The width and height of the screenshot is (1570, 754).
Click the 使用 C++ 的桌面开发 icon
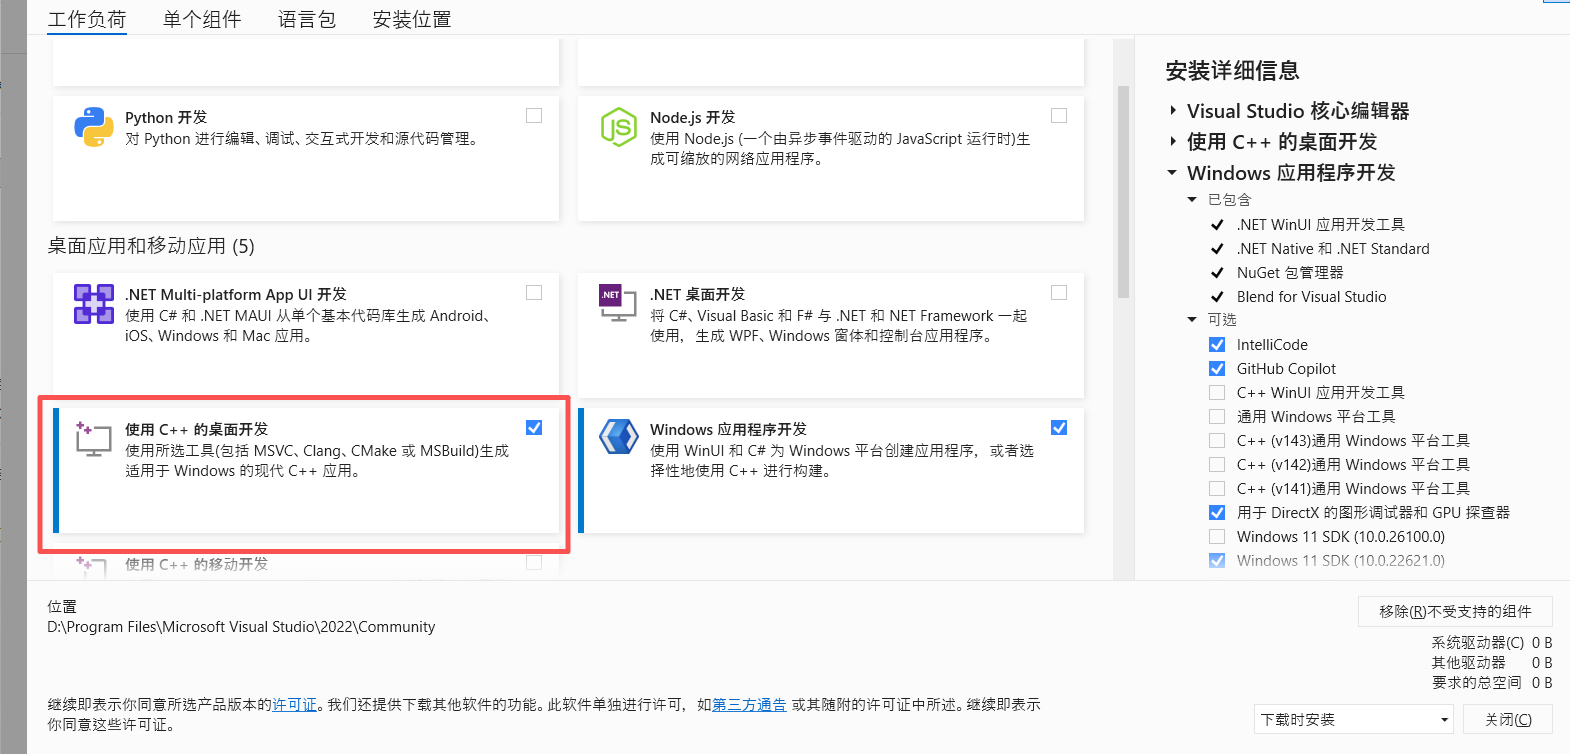coord(93,438)
